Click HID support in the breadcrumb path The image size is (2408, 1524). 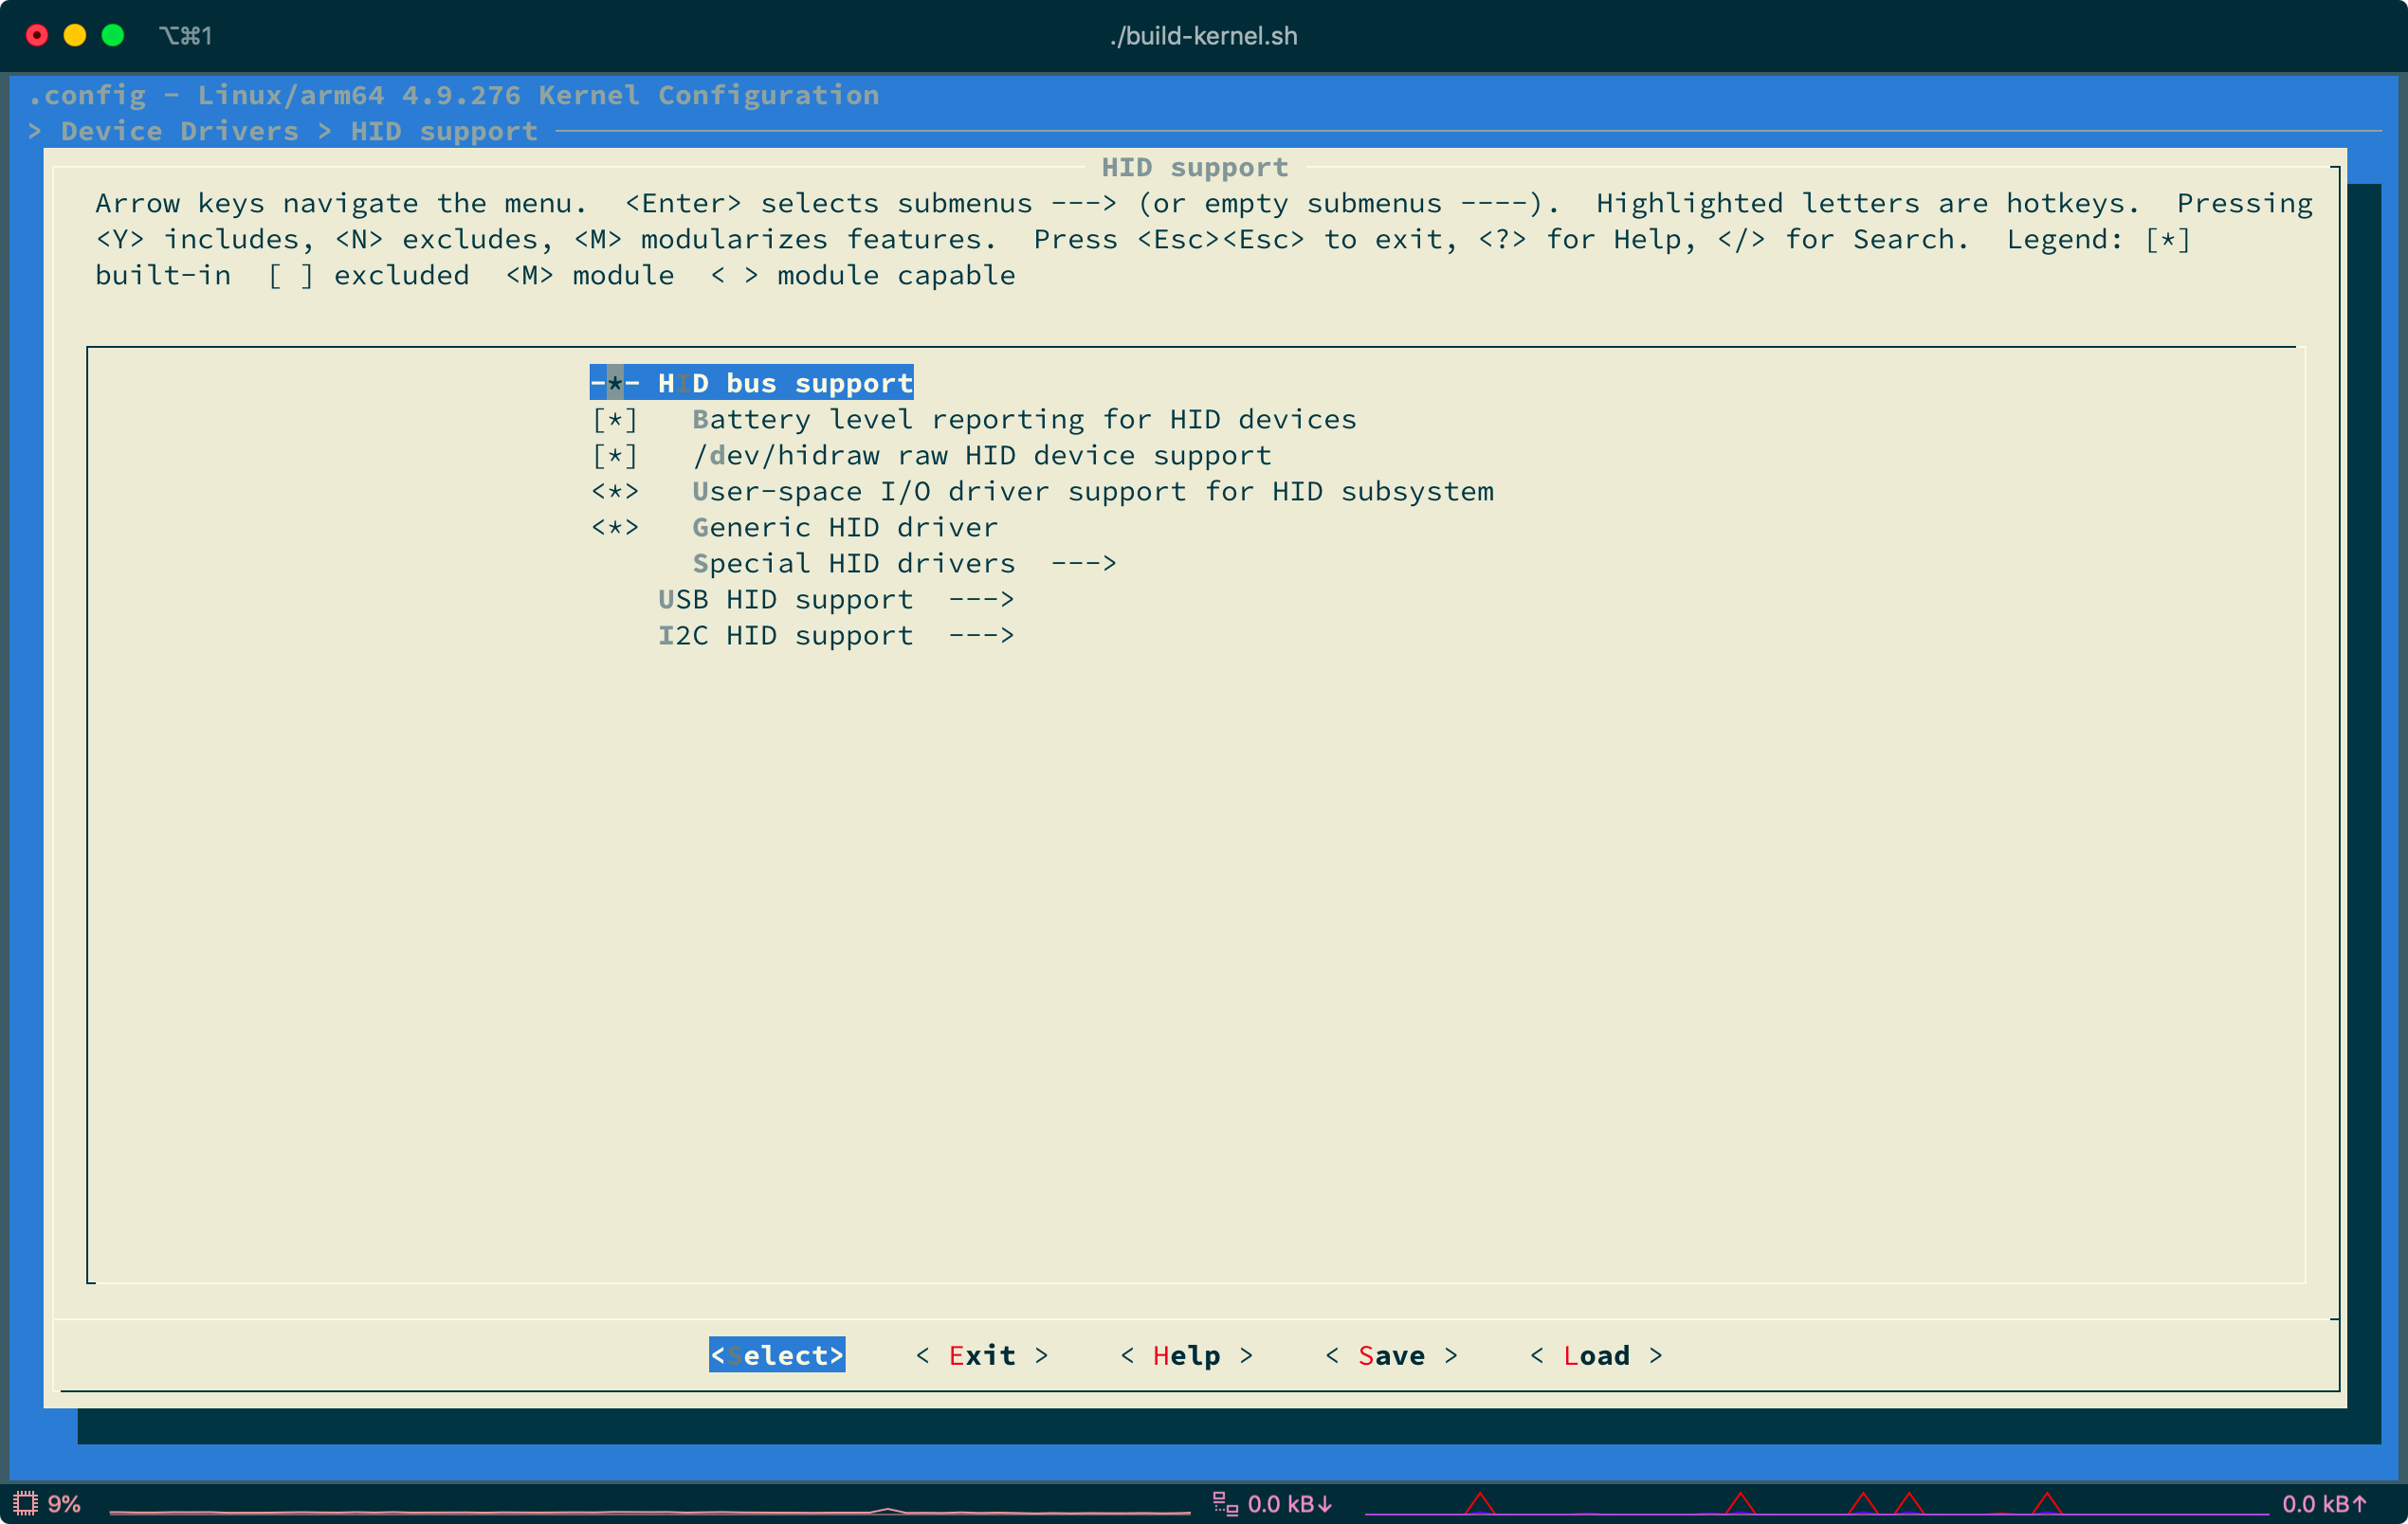pos(443,130)
